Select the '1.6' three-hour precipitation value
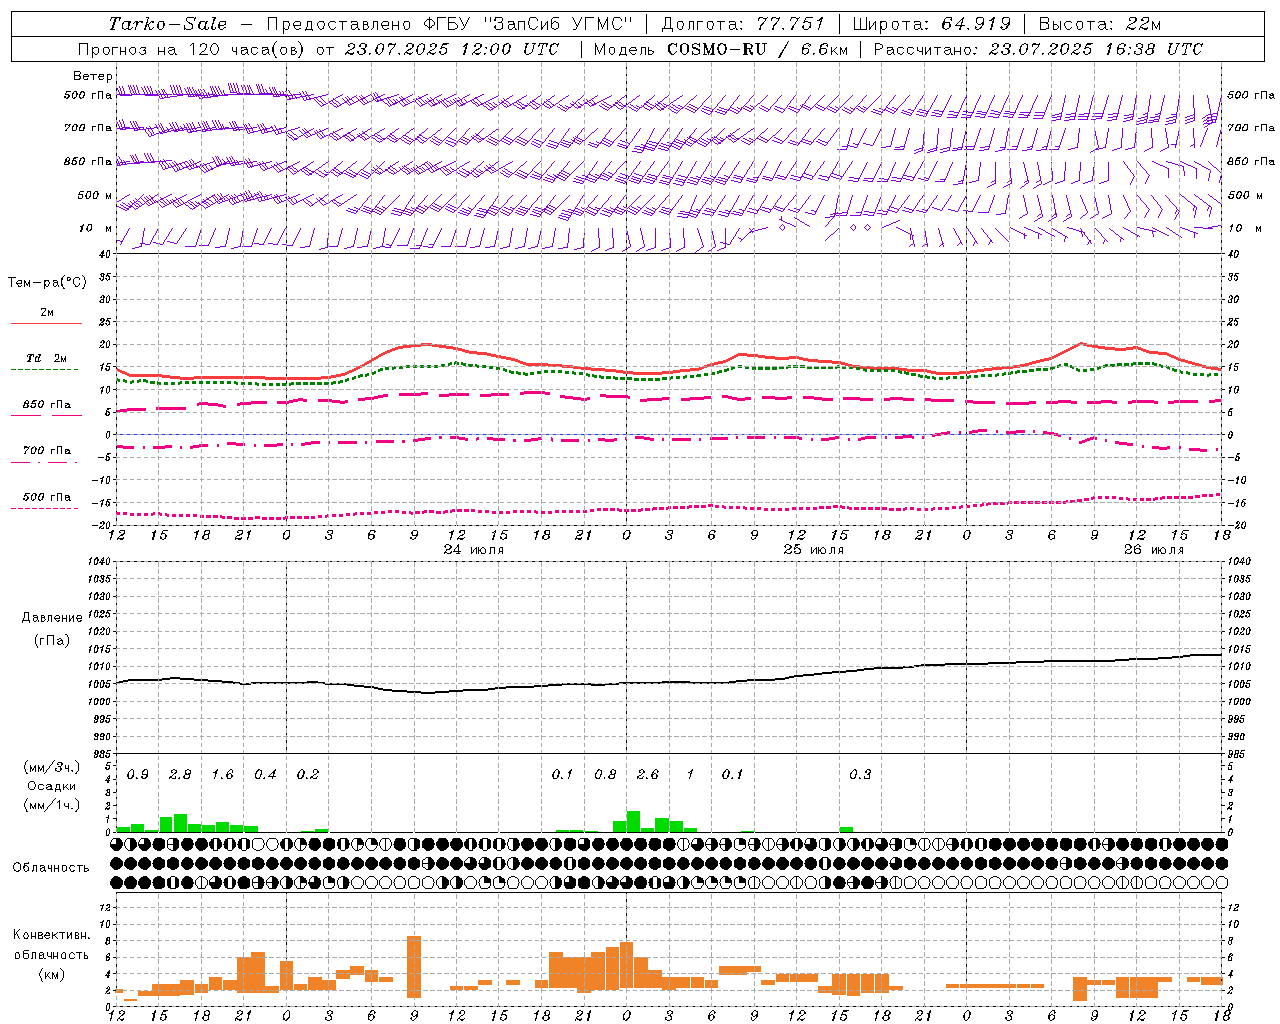 click(x=222, y=775)
